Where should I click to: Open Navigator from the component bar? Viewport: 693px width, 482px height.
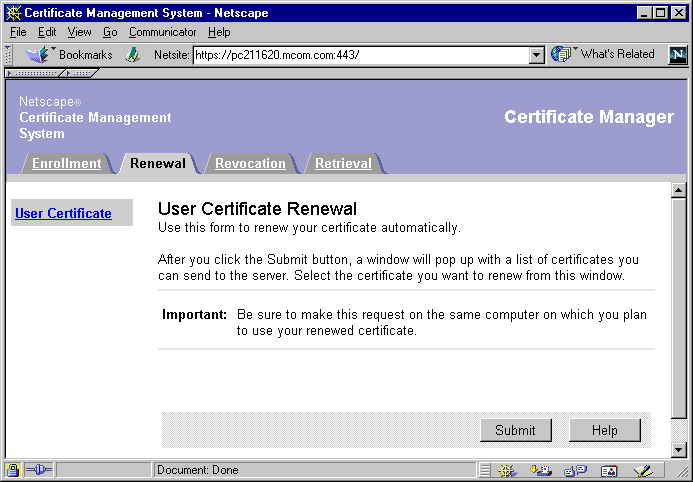click(507, 471)
